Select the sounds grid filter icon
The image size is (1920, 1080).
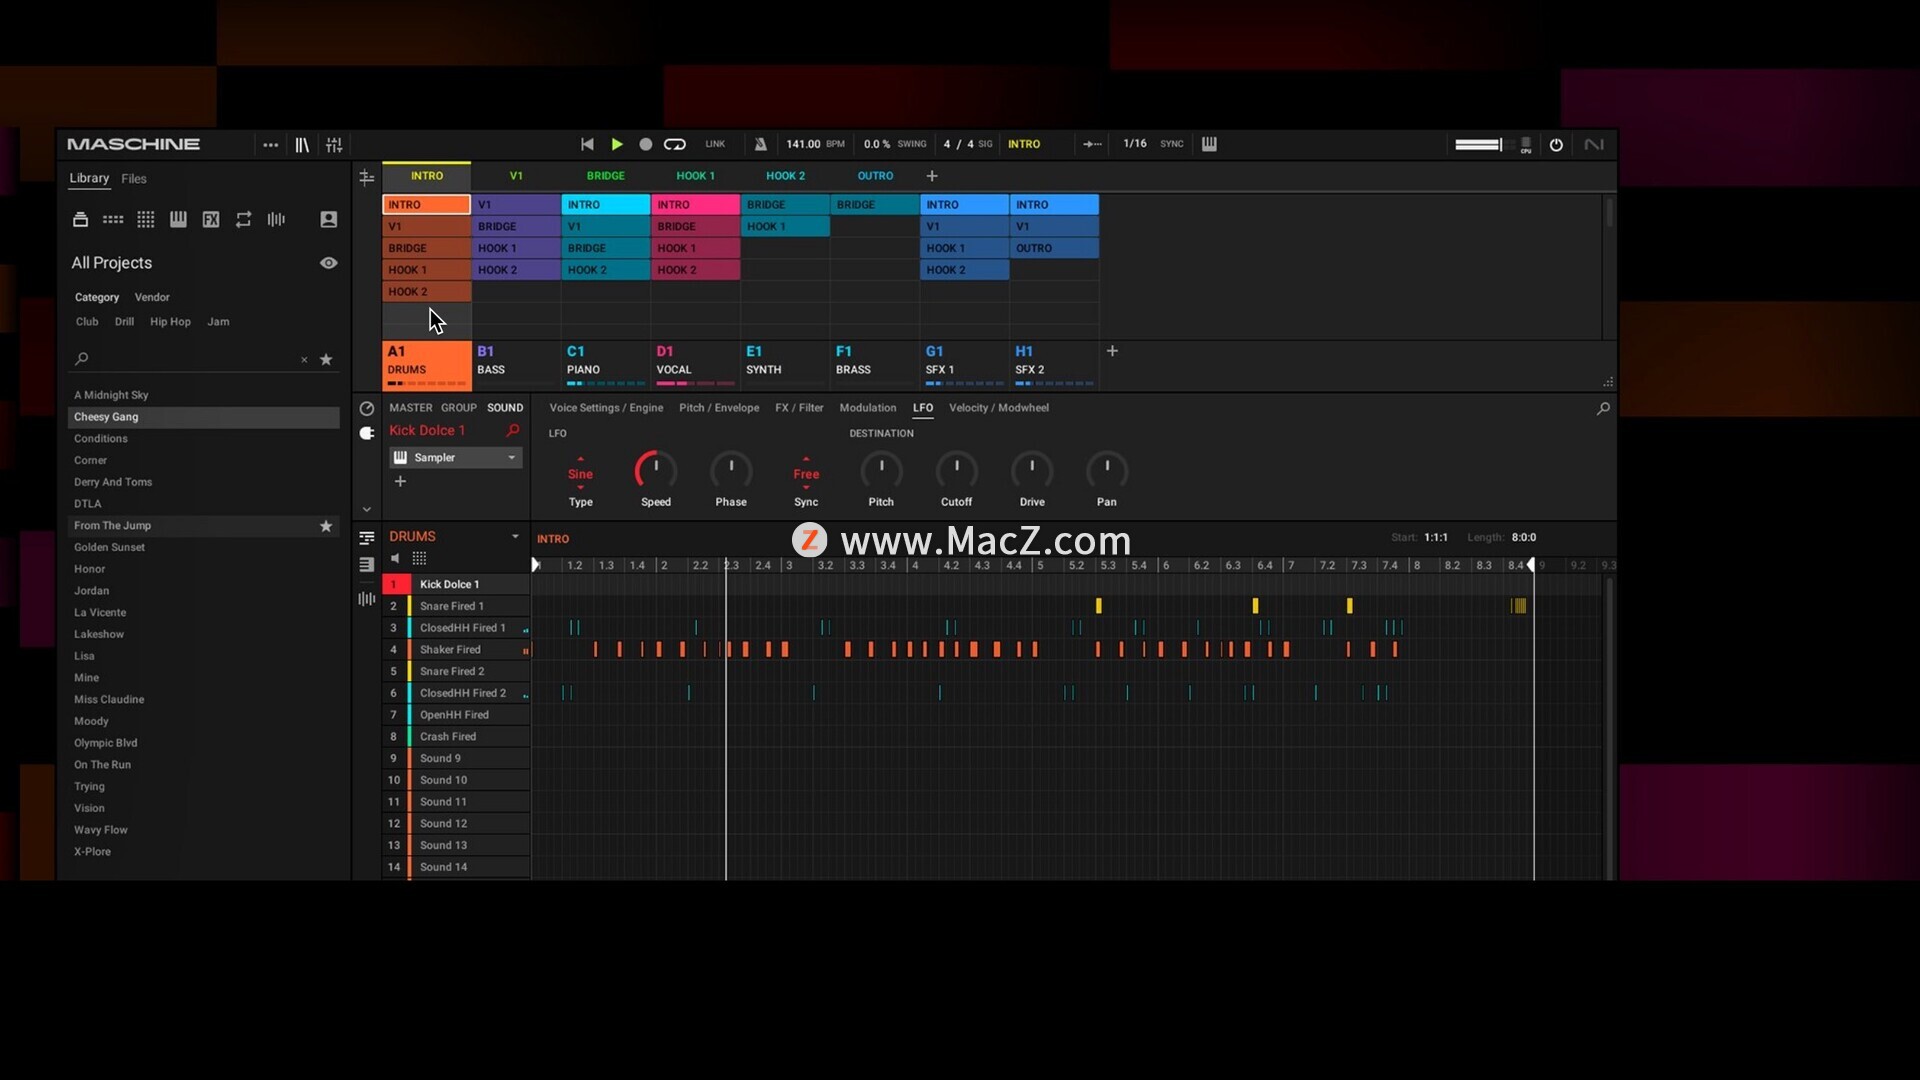146,219
